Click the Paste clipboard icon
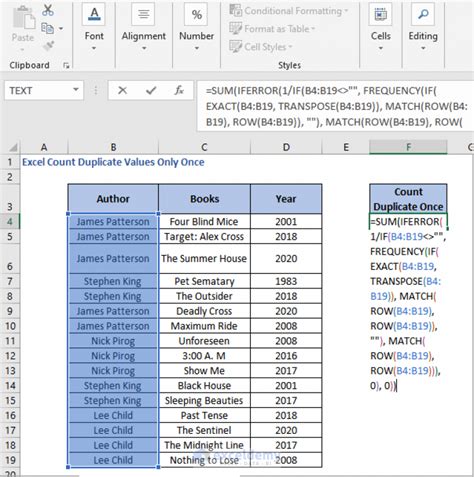Image resolution: width=474 pixels, height=477 pixels. (23, 17)
